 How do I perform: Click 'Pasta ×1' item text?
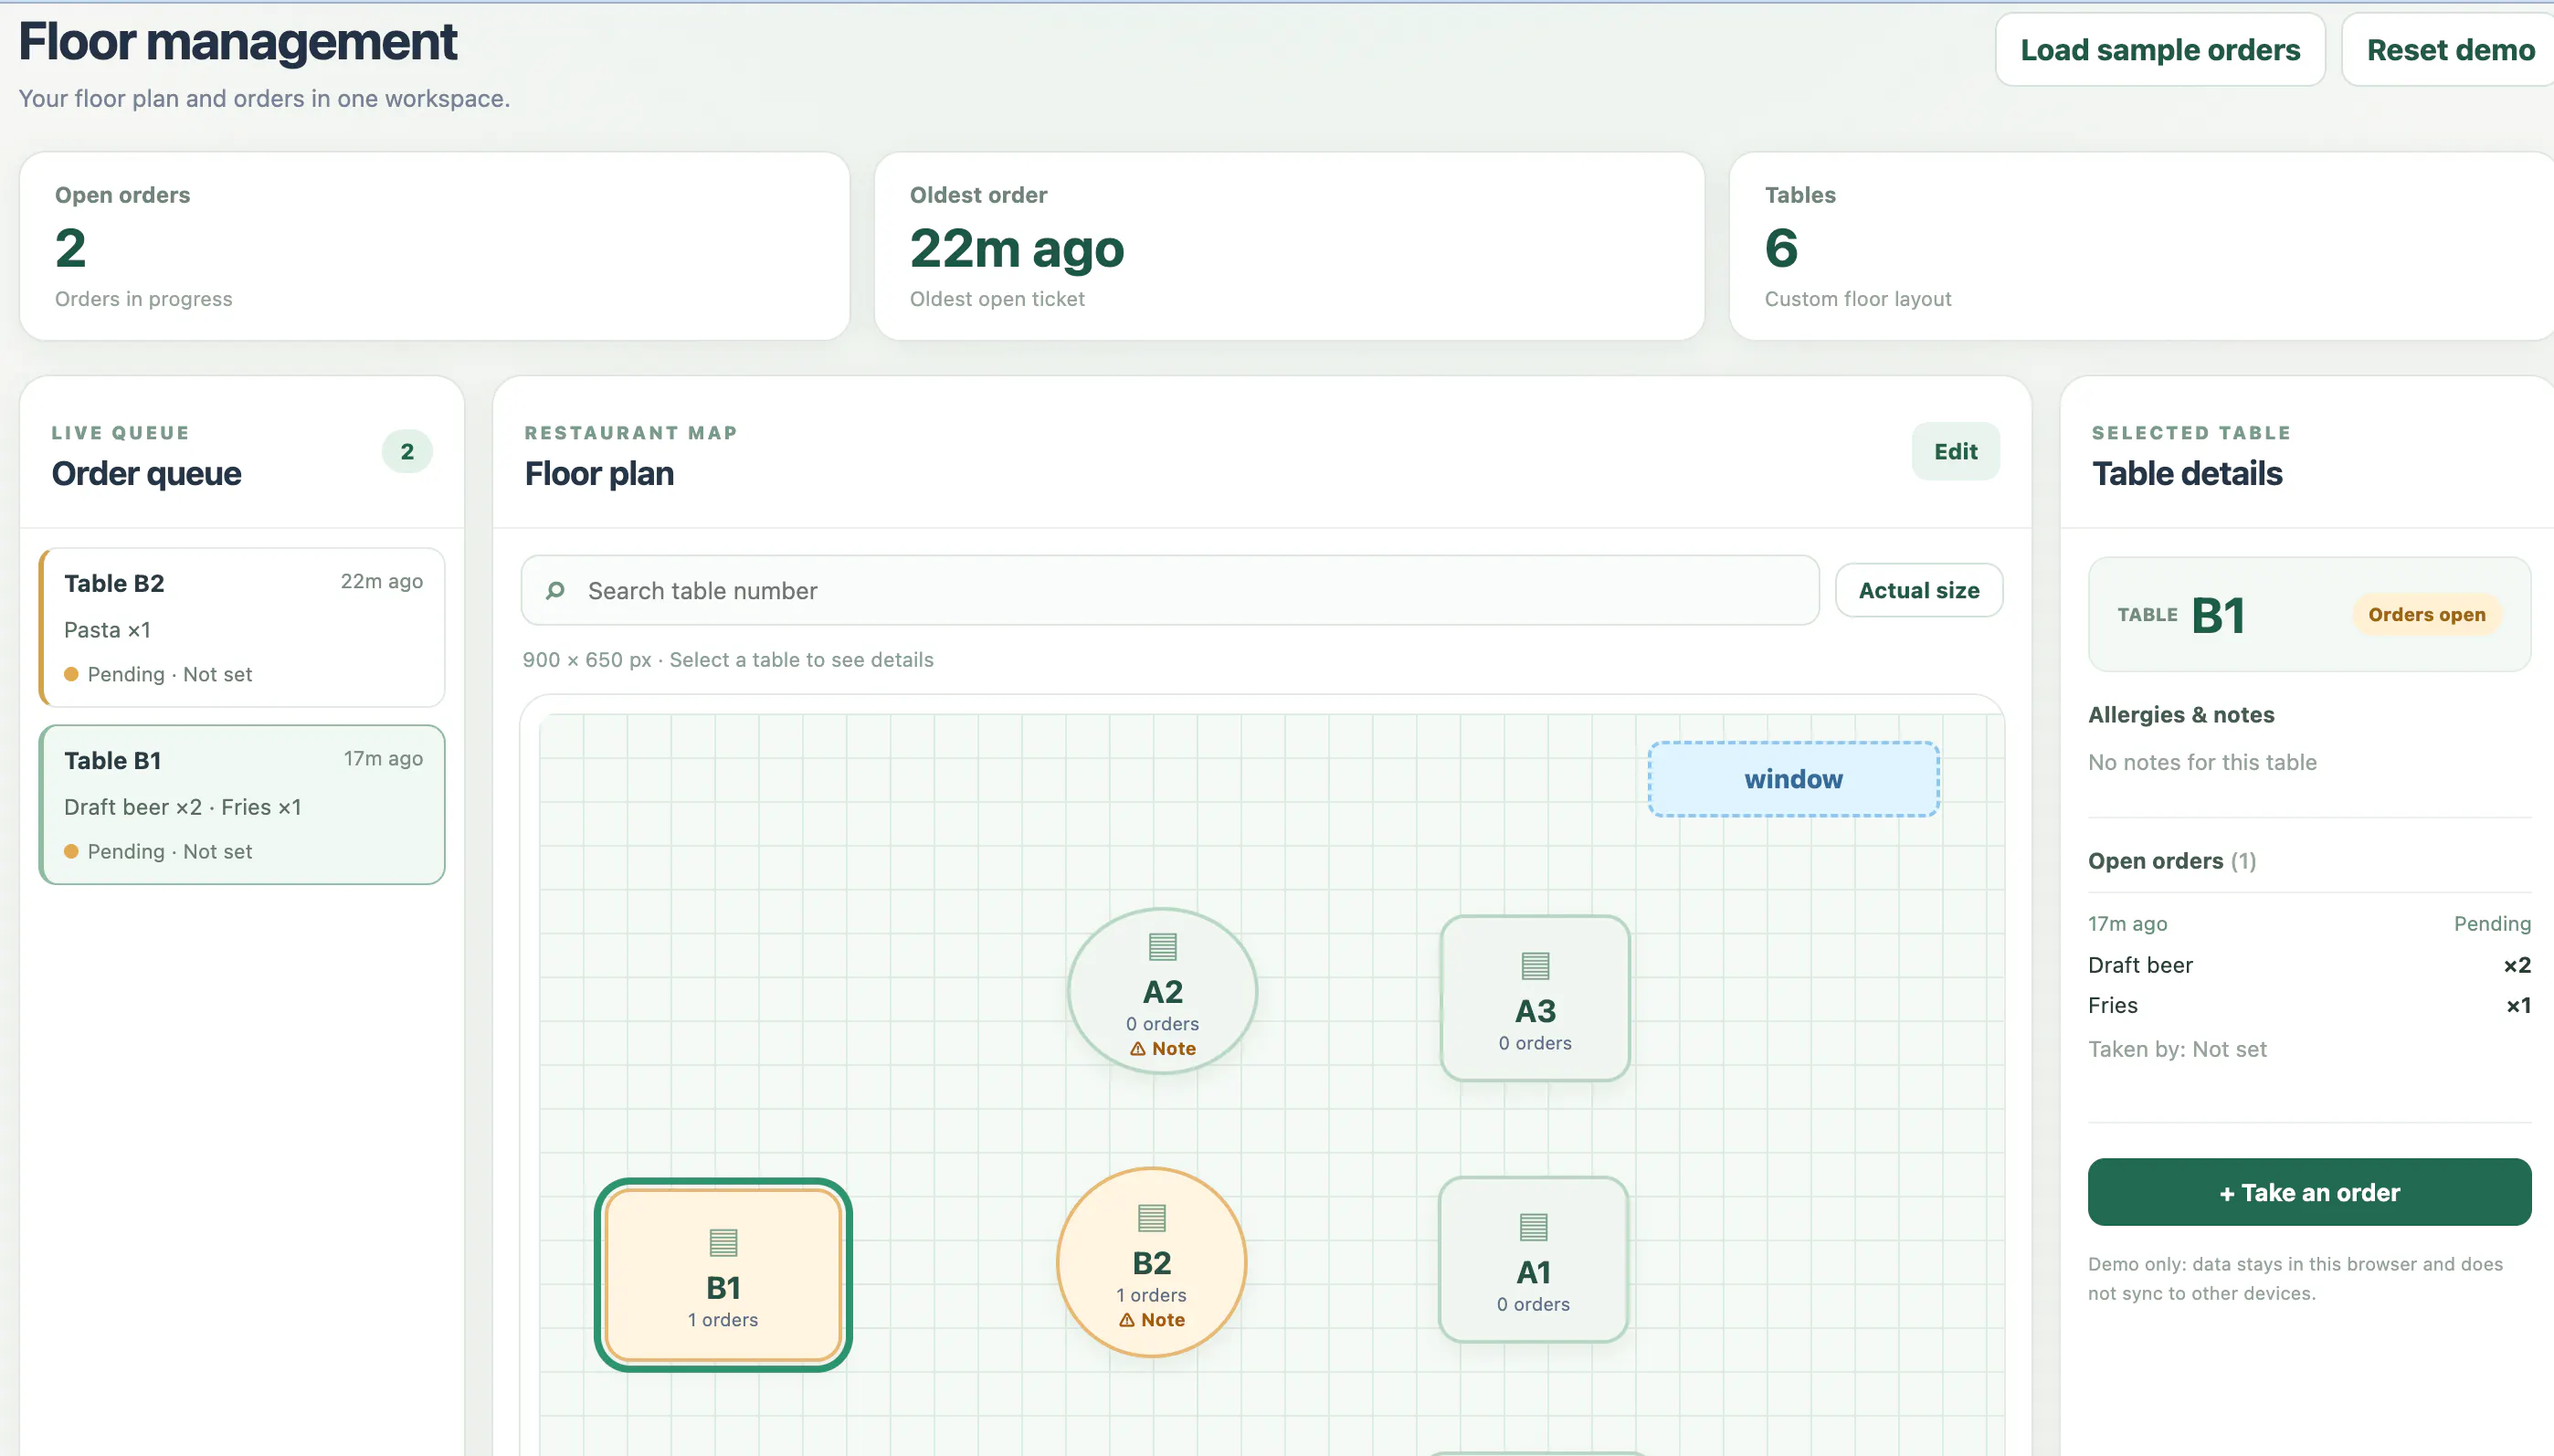point(107,630)
